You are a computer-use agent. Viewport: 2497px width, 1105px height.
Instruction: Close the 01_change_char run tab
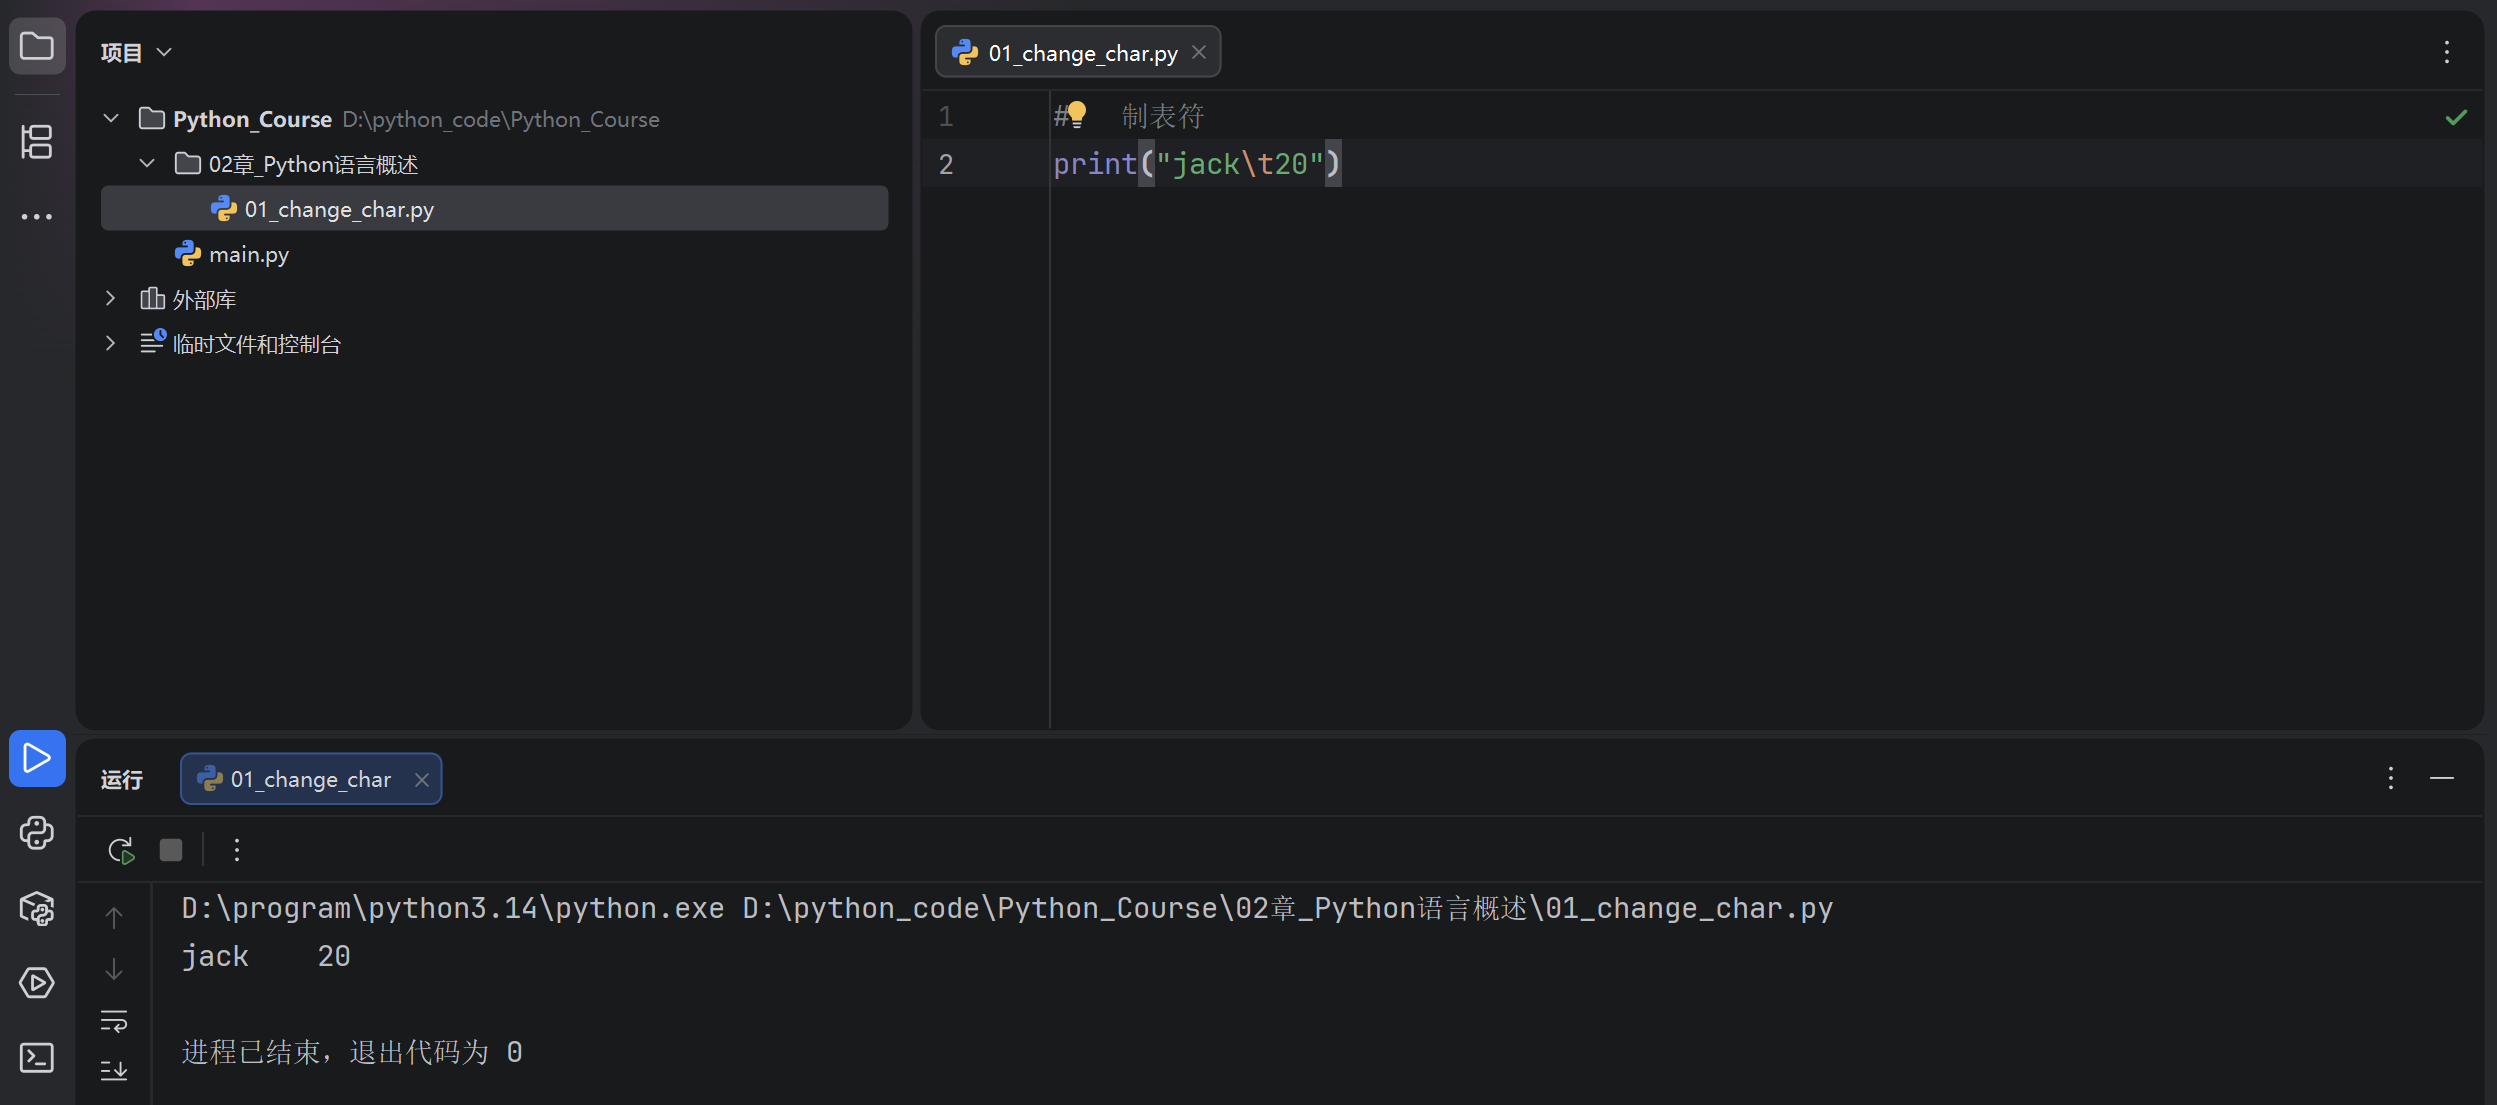pyautogui.click(x=422, y=780)
